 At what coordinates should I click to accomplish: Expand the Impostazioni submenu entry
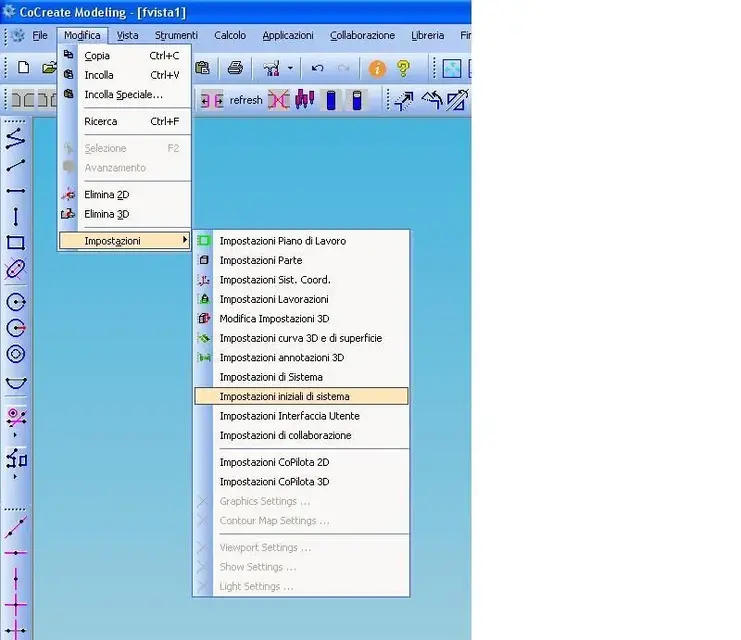[x=125, y=241]
